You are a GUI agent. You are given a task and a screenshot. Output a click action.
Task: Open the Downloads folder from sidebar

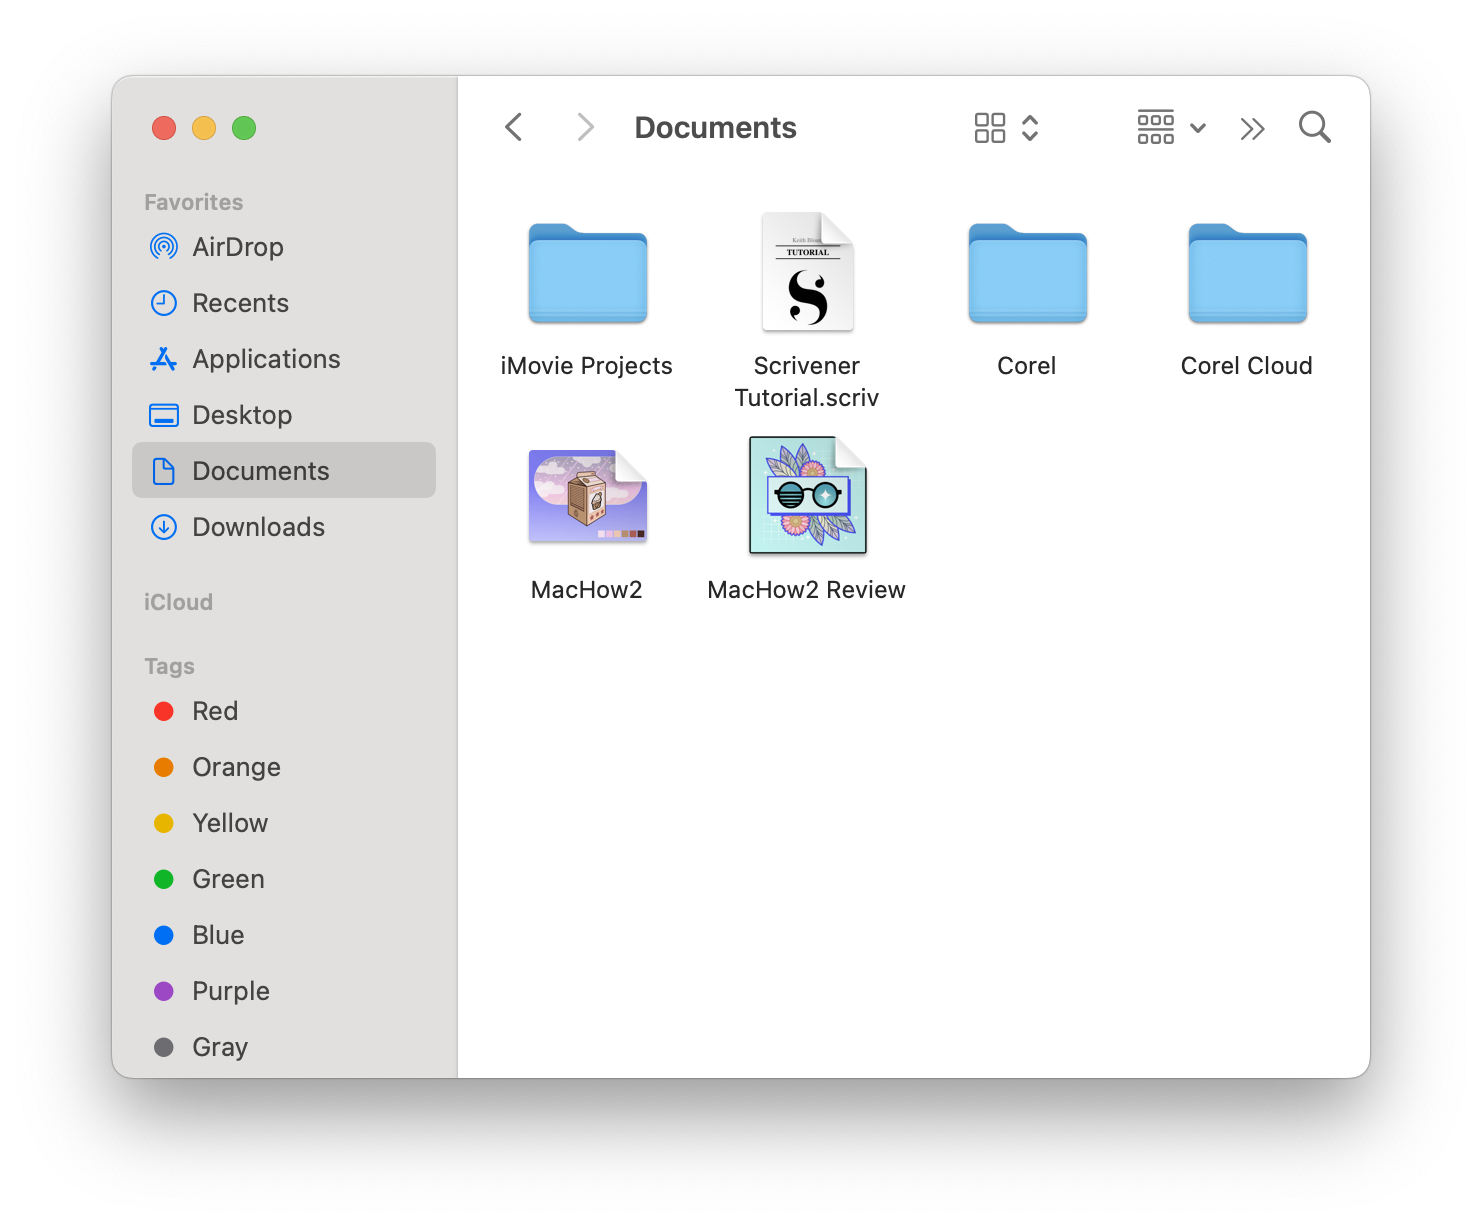[258, 527]
